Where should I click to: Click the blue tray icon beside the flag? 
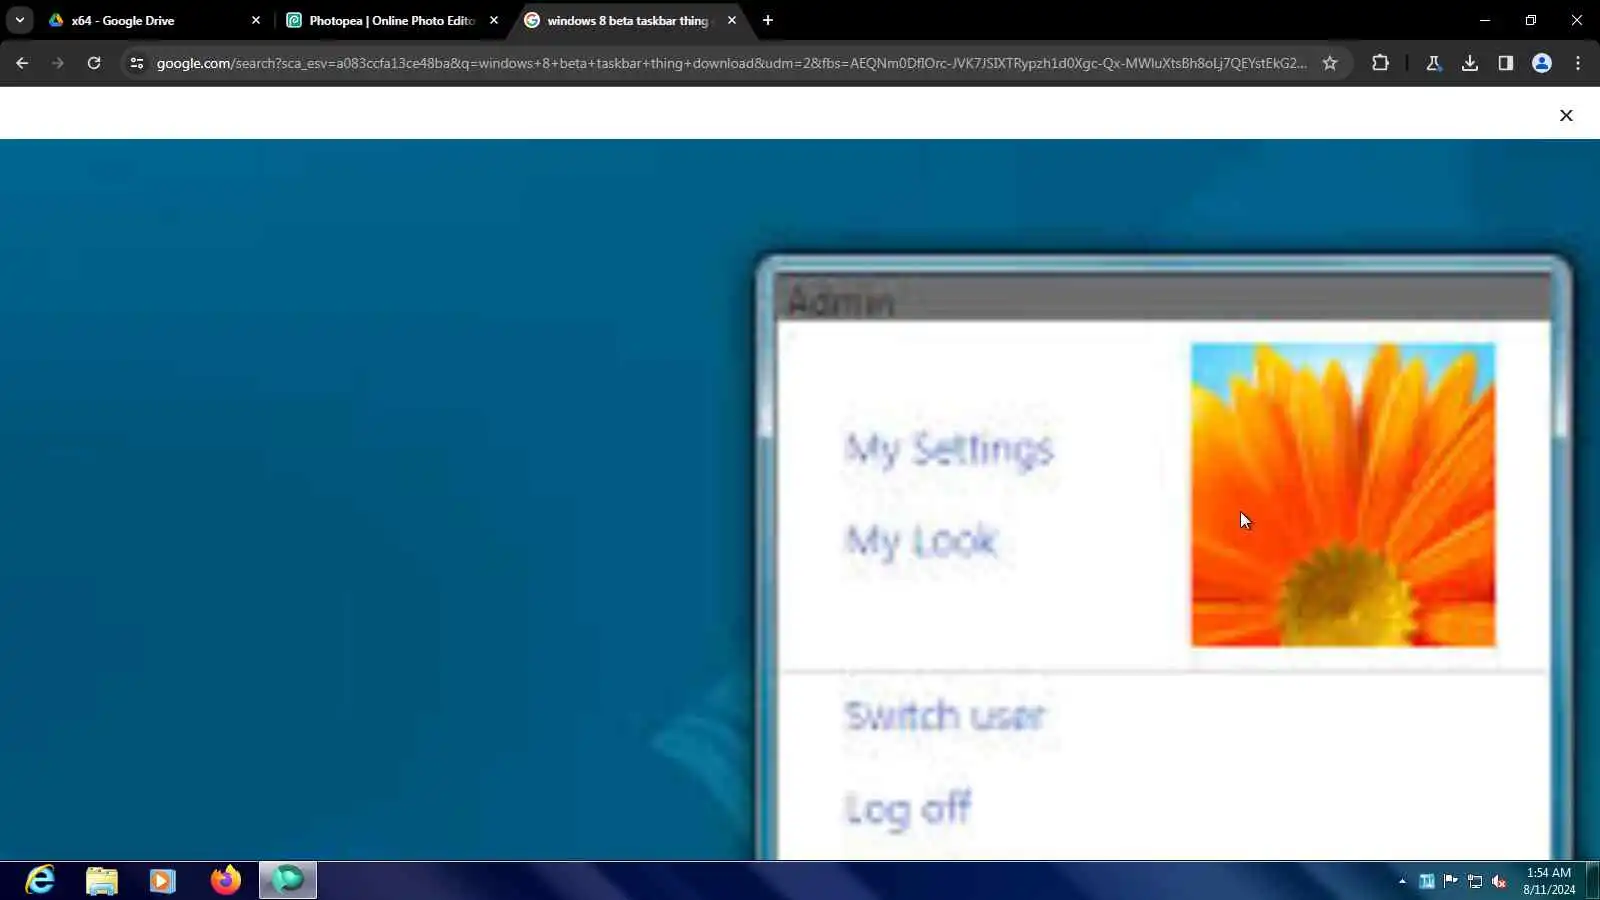coord(1427,881)
